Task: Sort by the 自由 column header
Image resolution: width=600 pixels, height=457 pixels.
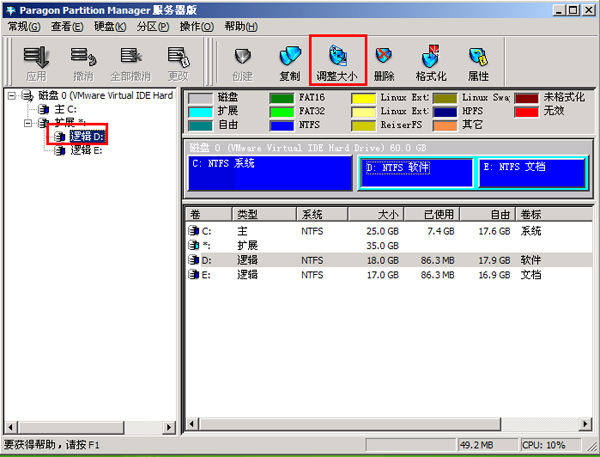Action: [488, 214]
